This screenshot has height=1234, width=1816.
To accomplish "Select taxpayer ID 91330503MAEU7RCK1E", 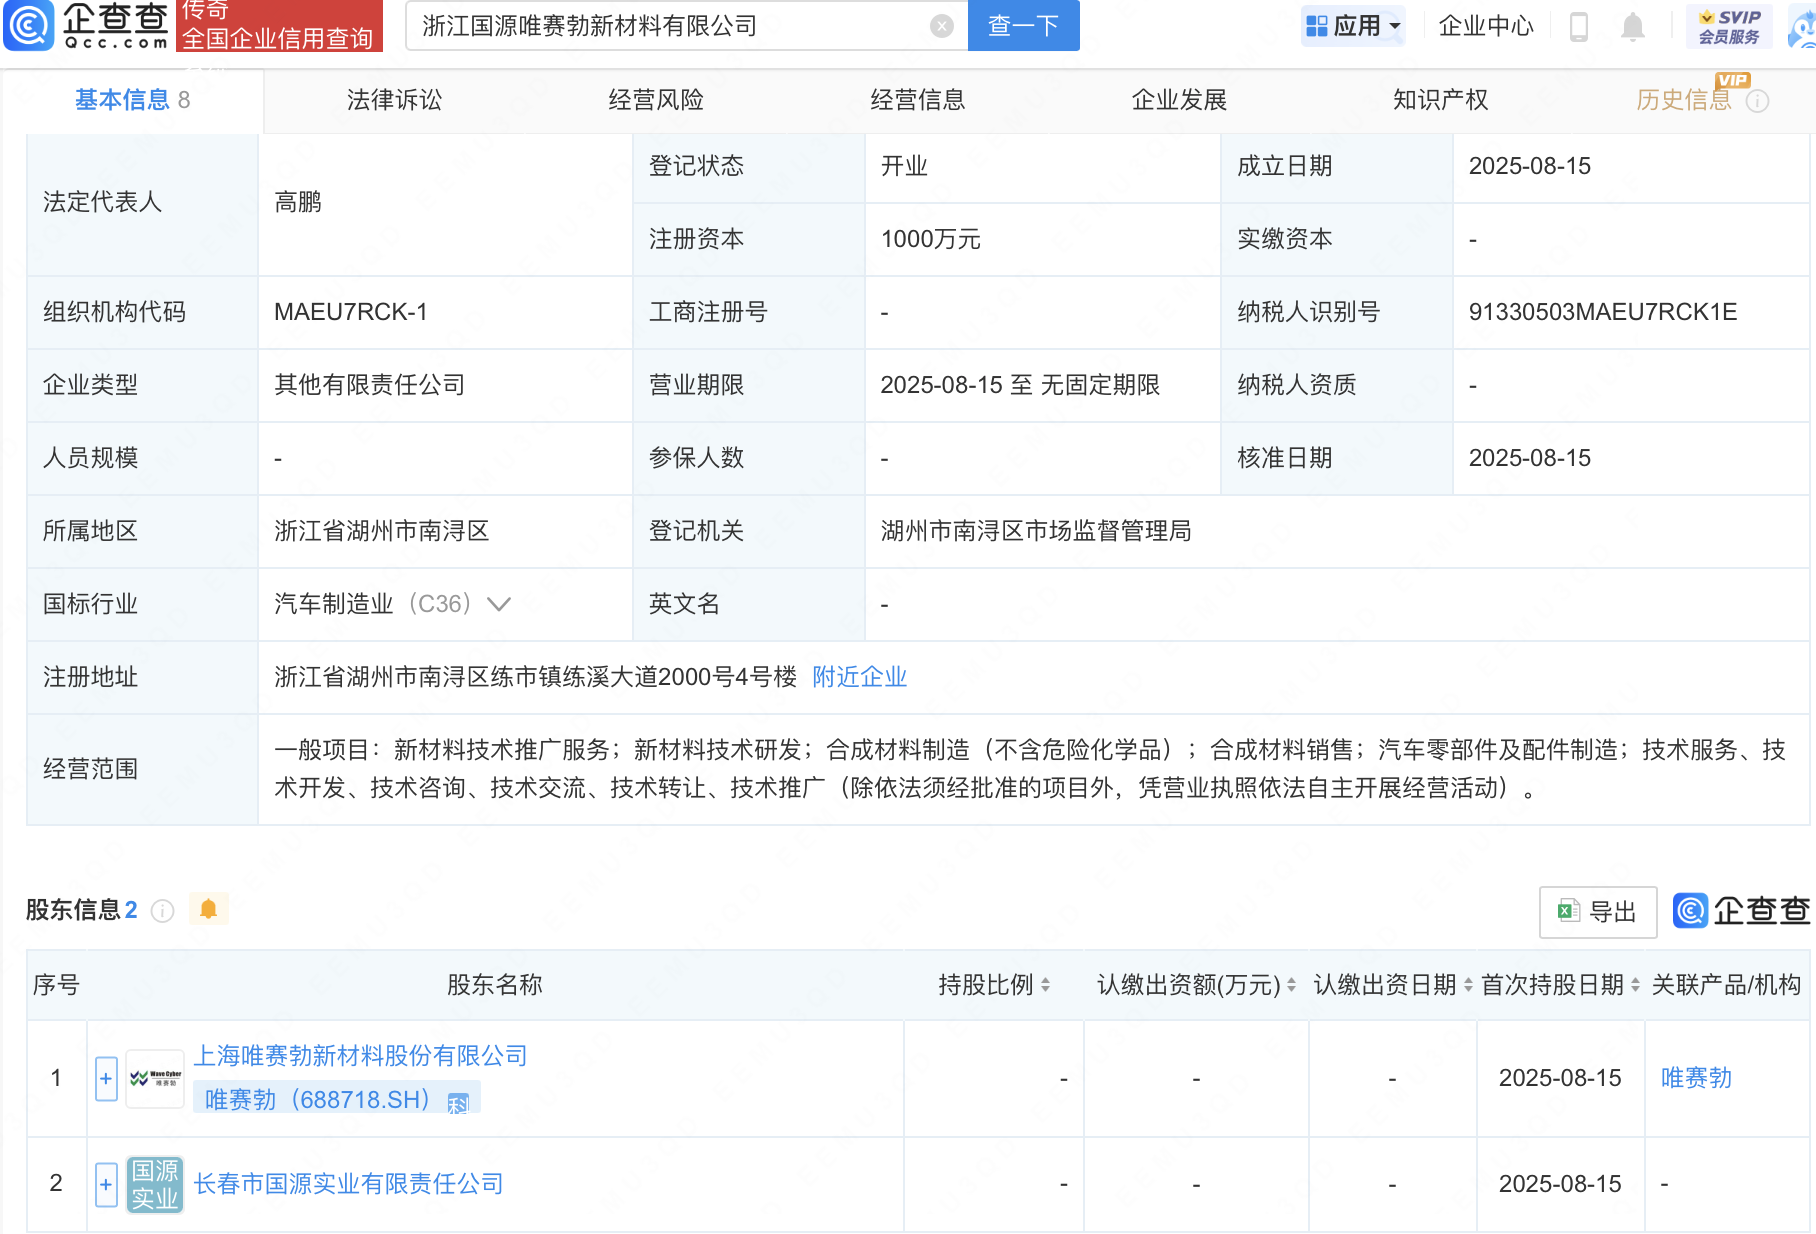I will [1603, 312].
